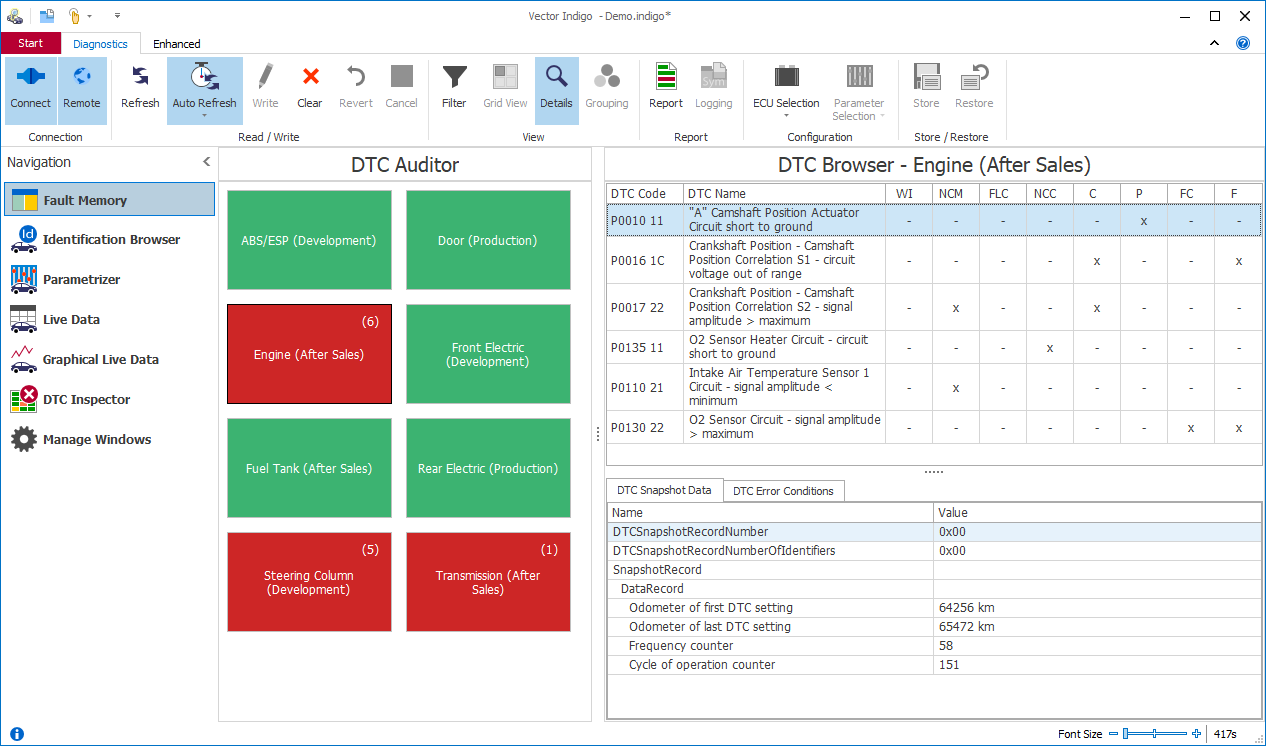The height and width of the screenshot is (746, 1266).
Task: Click the Revert arrow icon
Action: 355,77
